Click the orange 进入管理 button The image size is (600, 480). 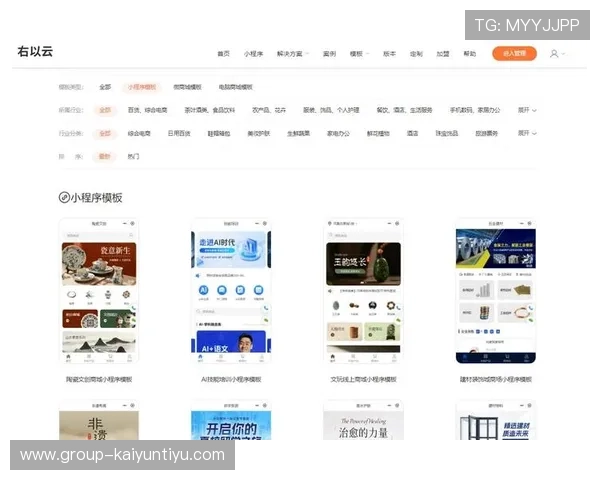click(514, 54)
